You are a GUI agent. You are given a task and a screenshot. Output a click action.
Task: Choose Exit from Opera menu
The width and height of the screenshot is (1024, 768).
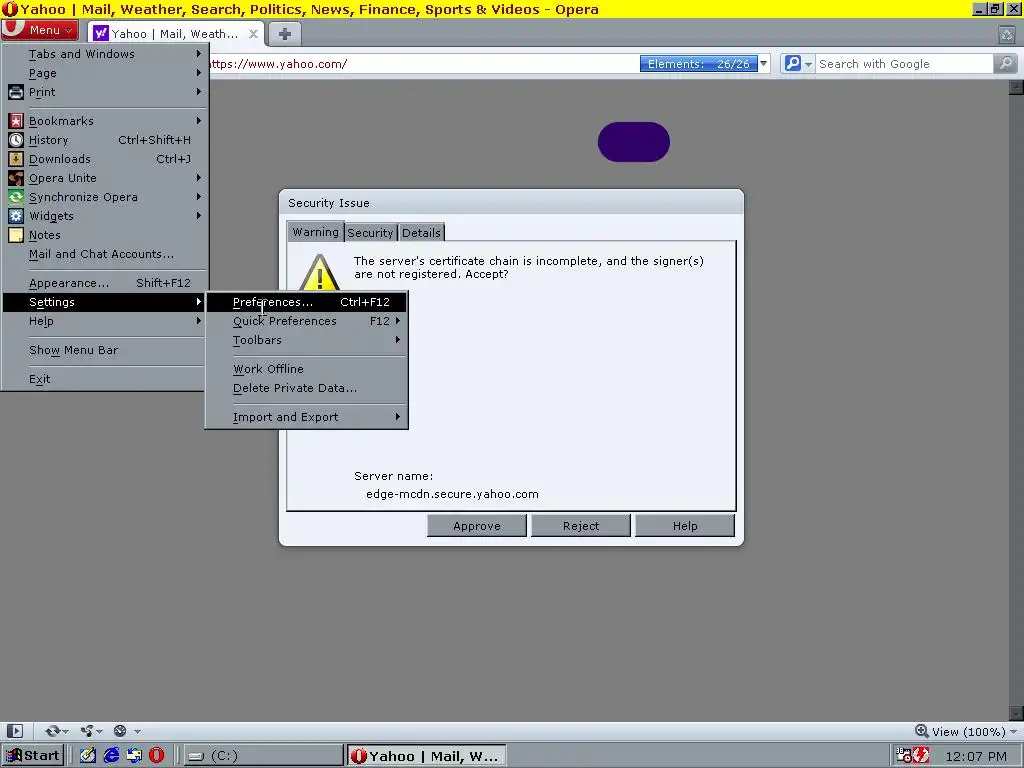click(105, 379)
